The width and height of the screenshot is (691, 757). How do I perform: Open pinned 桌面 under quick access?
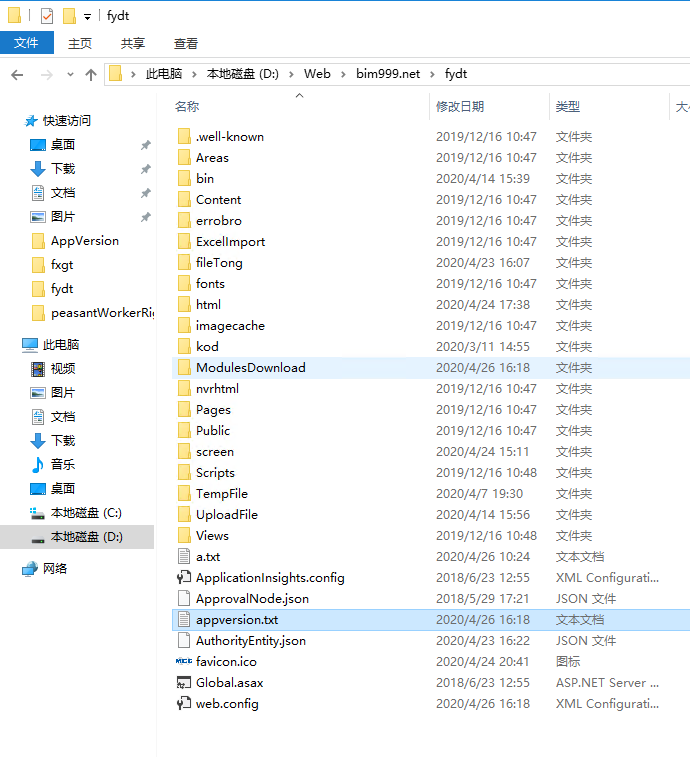point(63,145)
